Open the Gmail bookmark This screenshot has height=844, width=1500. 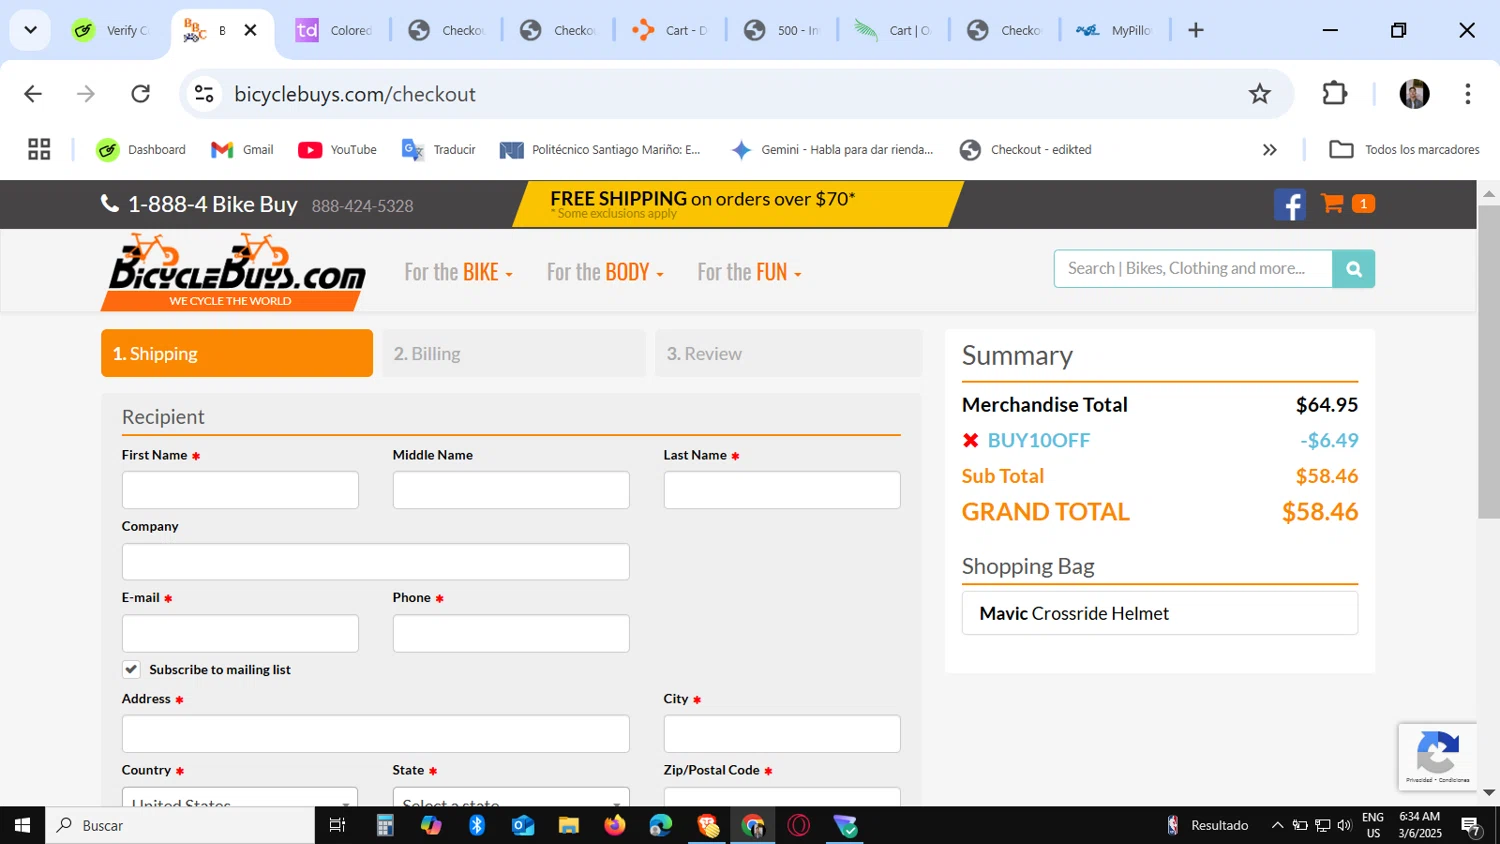(x=242, y=150)
